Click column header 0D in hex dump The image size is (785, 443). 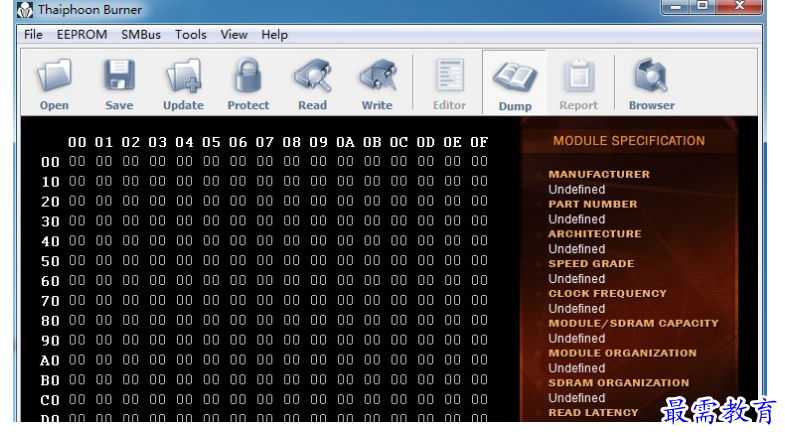coord(426,142)
